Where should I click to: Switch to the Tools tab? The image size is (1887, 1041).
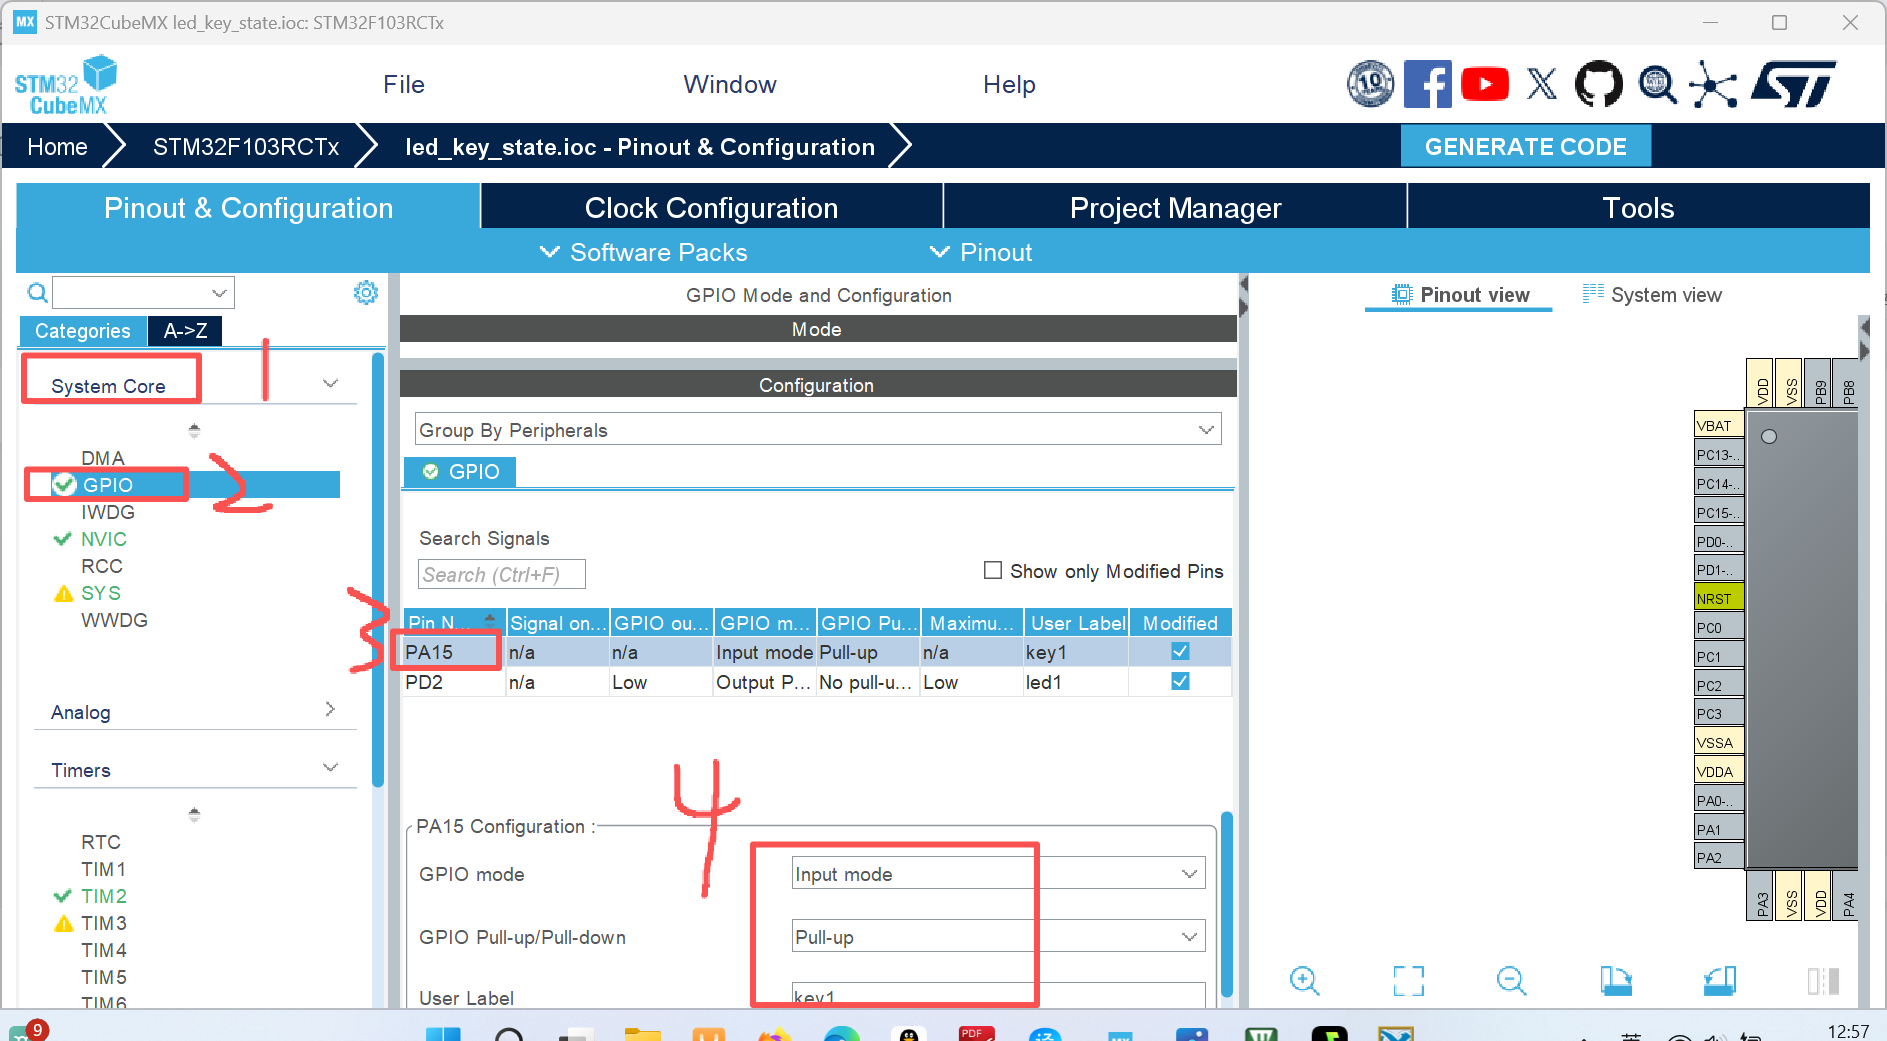[x=1638, y=207]
